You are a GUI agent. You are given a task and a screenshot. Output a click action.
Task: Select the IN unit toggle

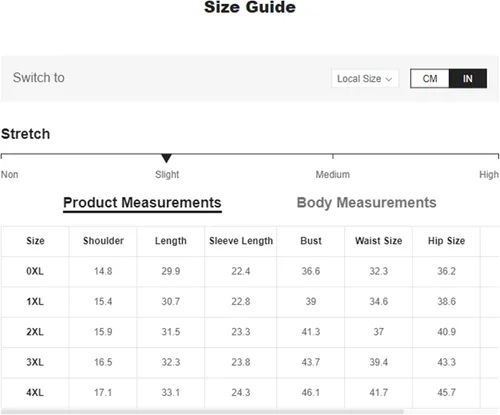point(468,79)
